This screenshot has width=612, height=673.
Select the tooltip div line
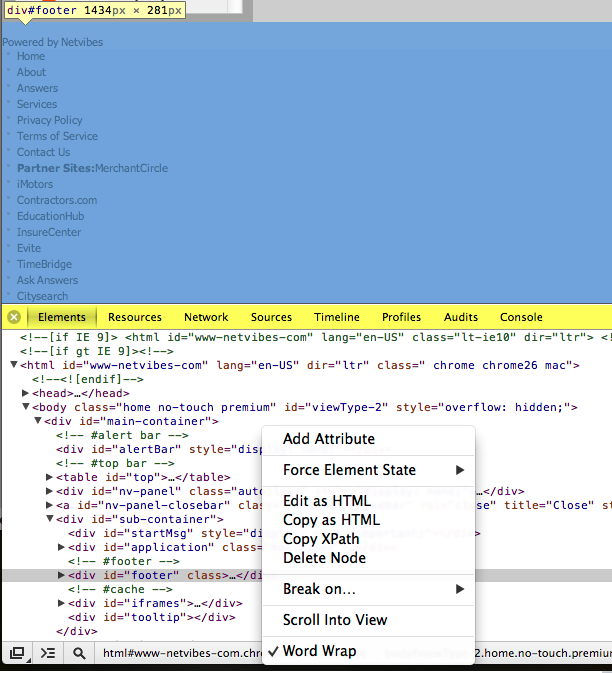point(151,617)
